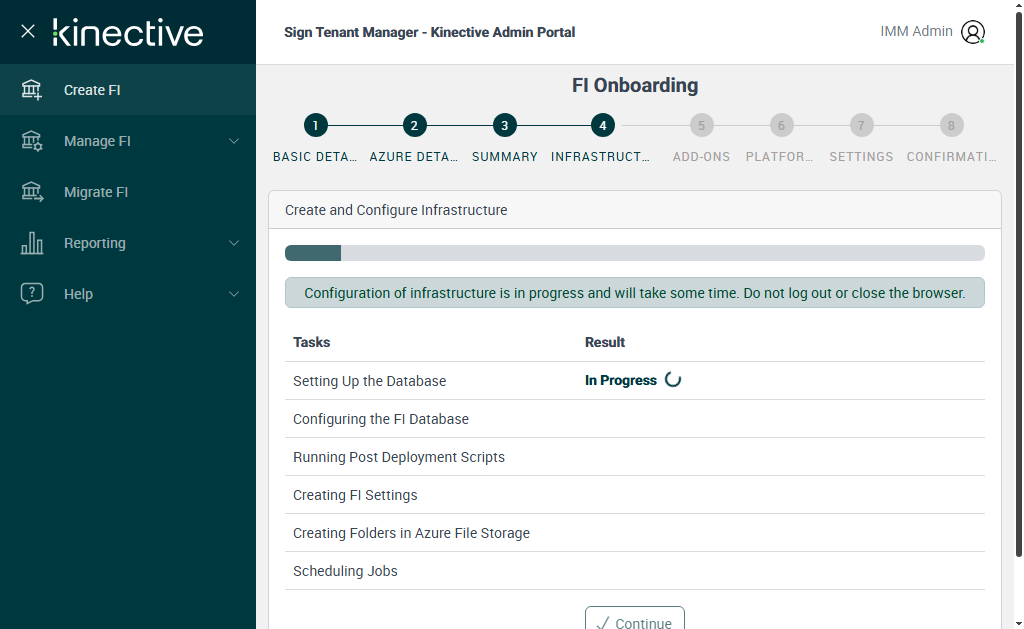Select 'Scheduling Jobs' task row
The image size is (1024, 629).
(x=635, y=570)
